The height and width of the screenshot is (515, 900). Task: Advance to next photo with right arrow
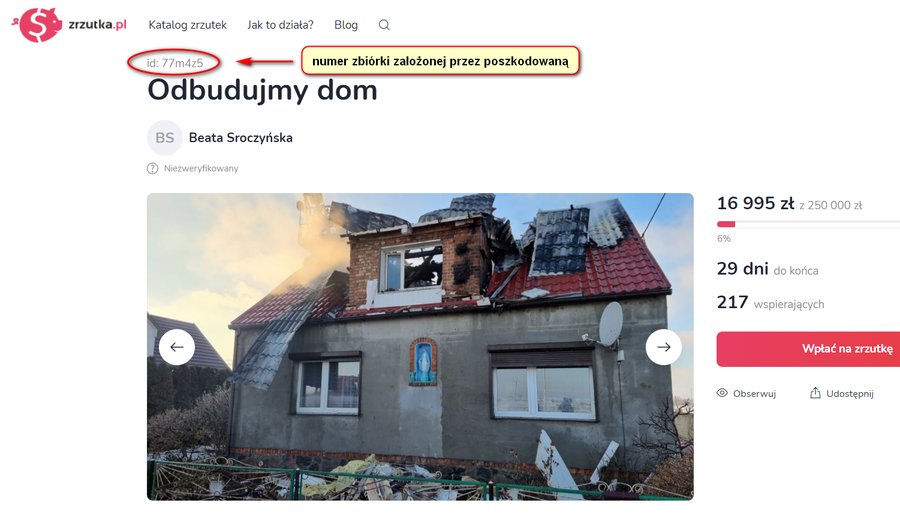(x=664, y=347)
